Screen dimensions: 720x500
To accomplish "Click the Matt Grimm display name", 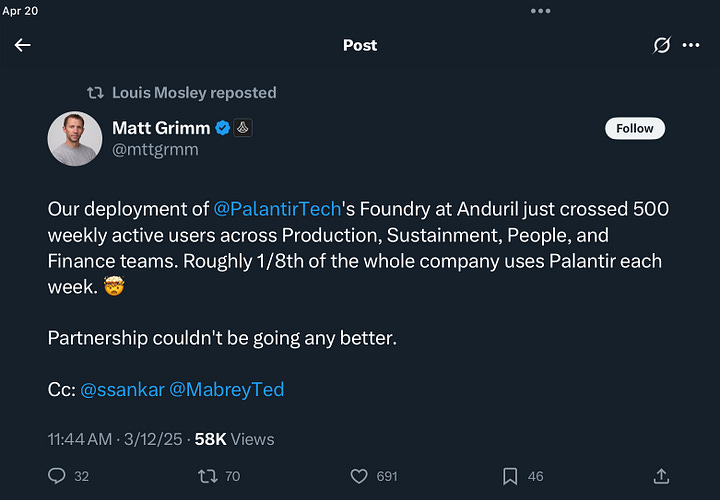I will tap(160, 128).
